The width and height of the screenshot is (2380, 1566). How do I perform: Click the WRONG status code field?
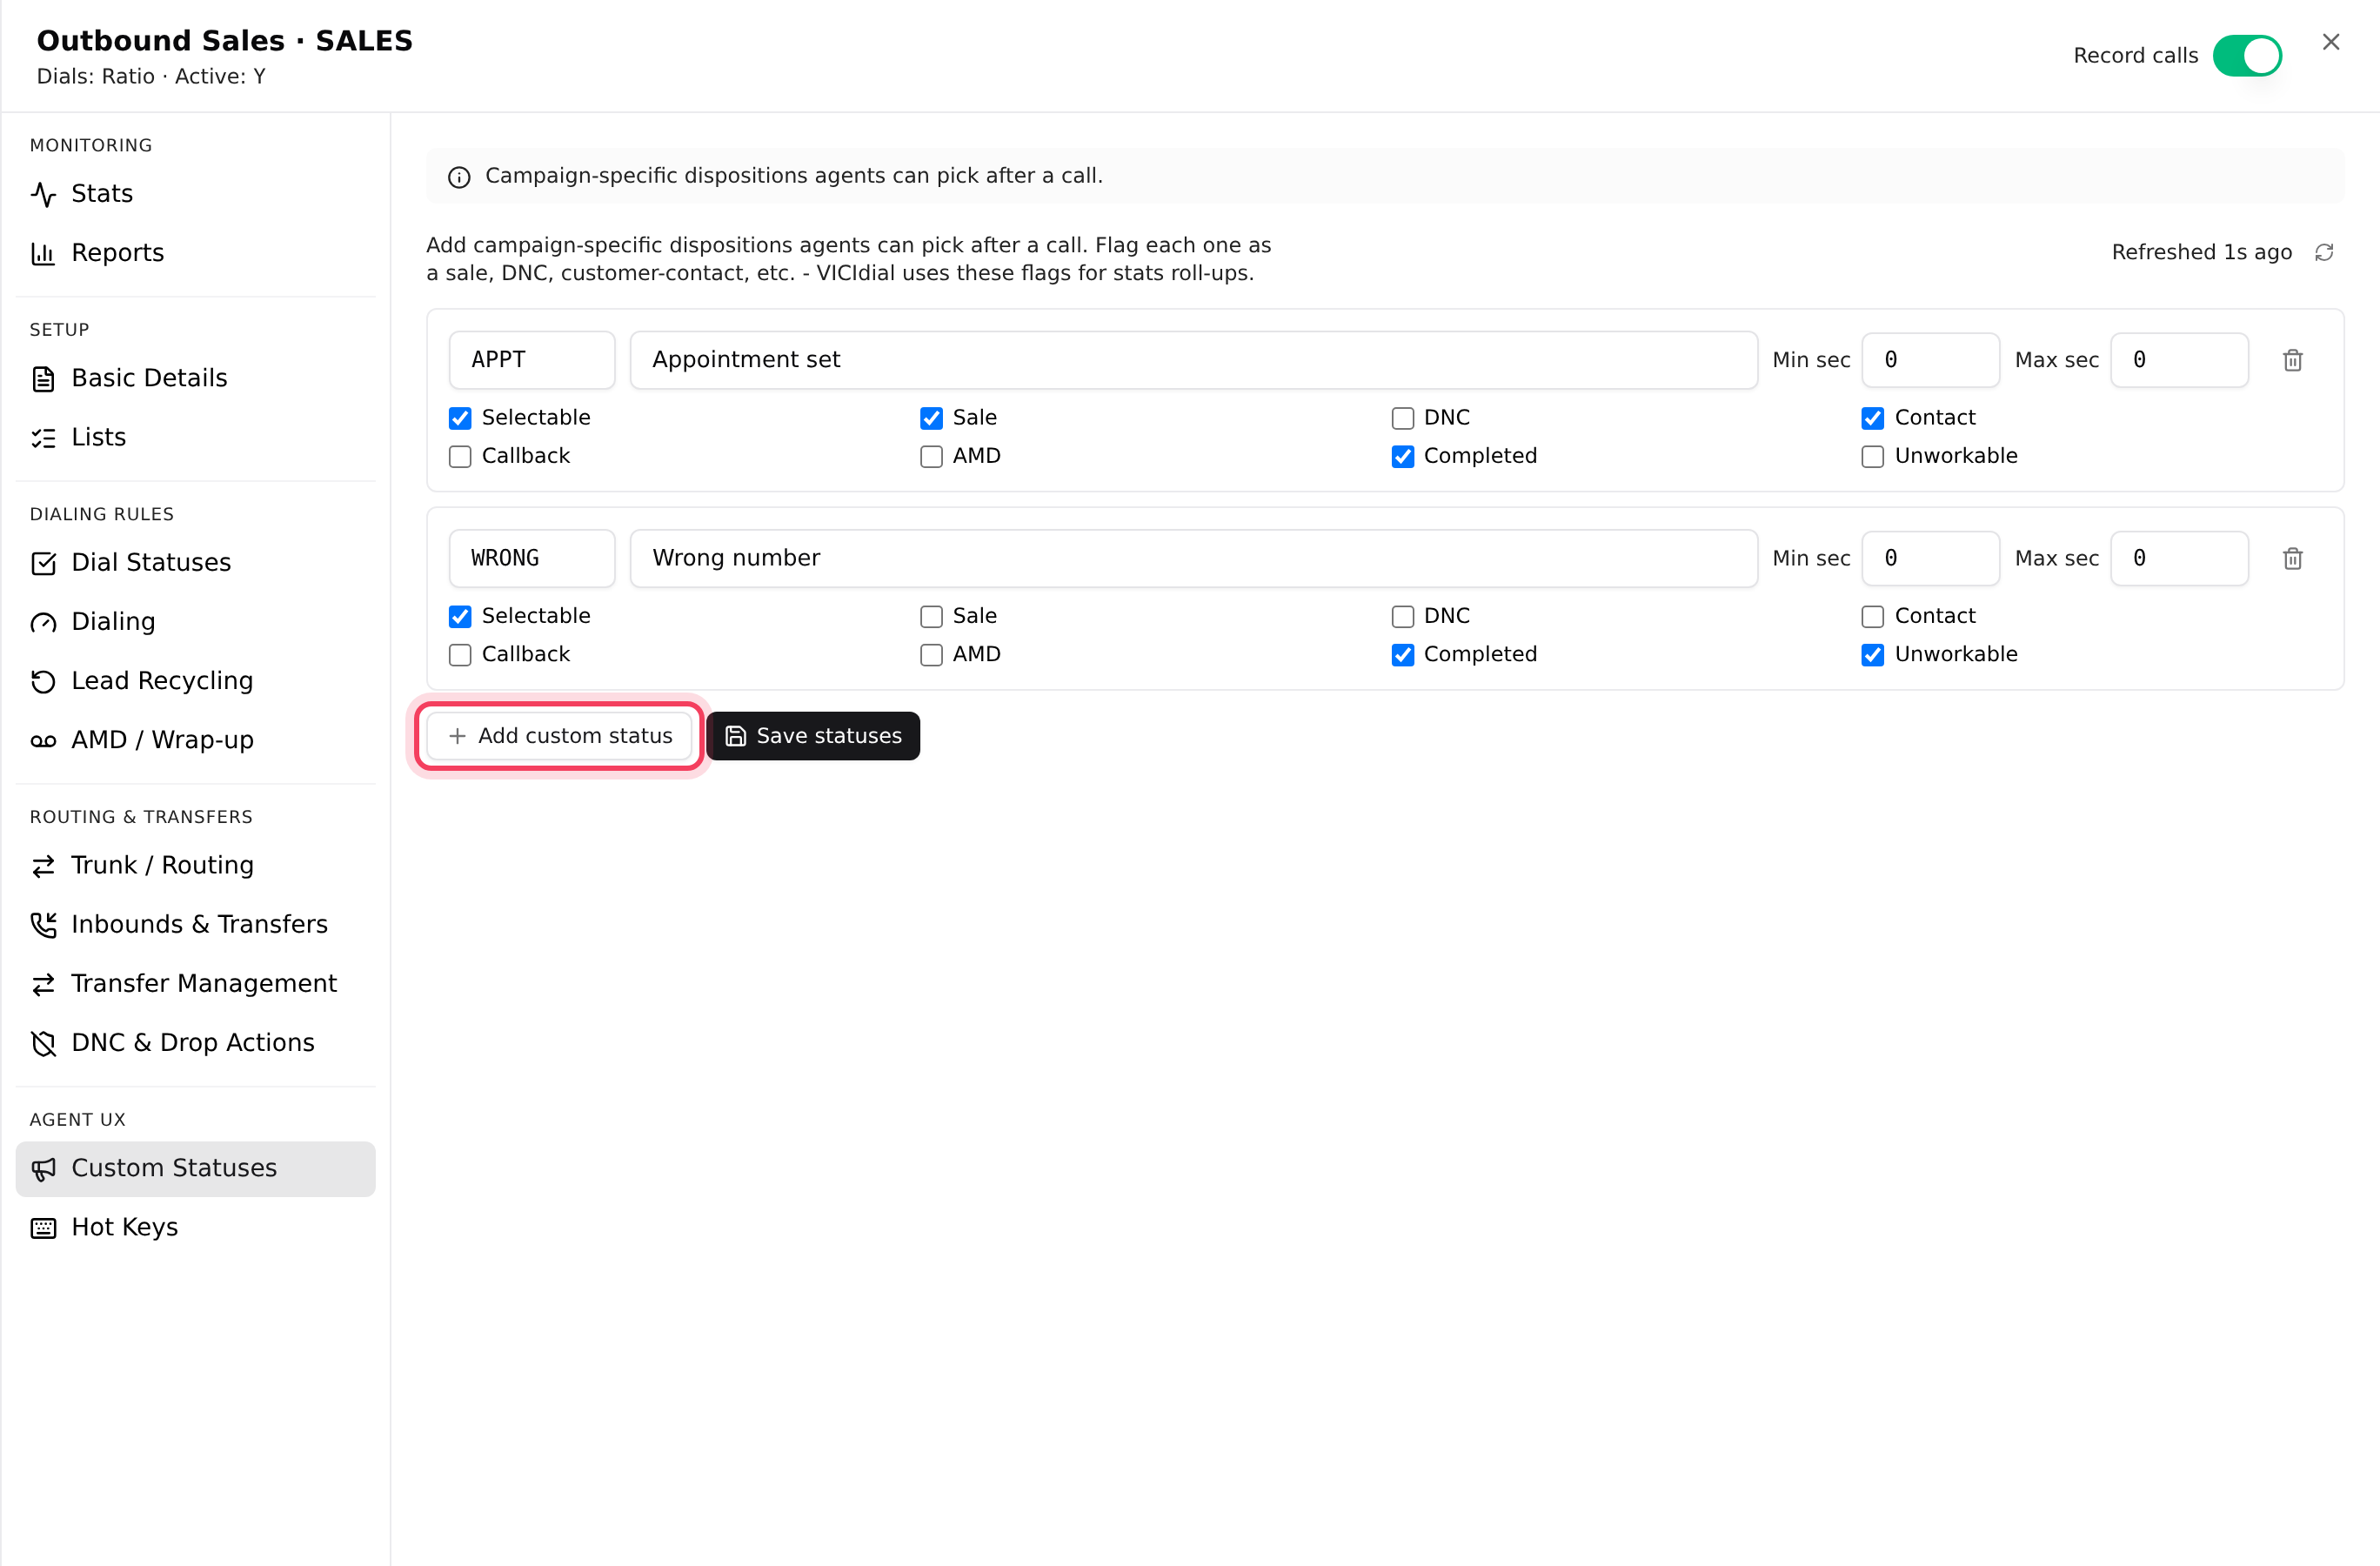click(532, 558)
